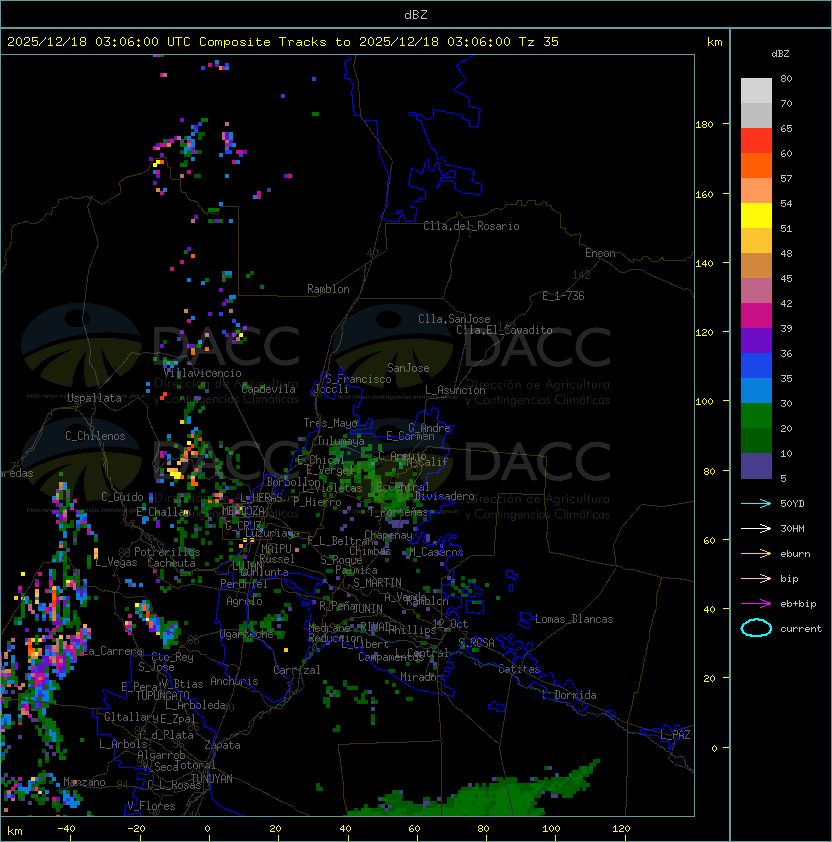The width and height of the screenshot is (832, 842).
Task: Click the 'Tres_Mayo' map label
Action: click(330, 423)
